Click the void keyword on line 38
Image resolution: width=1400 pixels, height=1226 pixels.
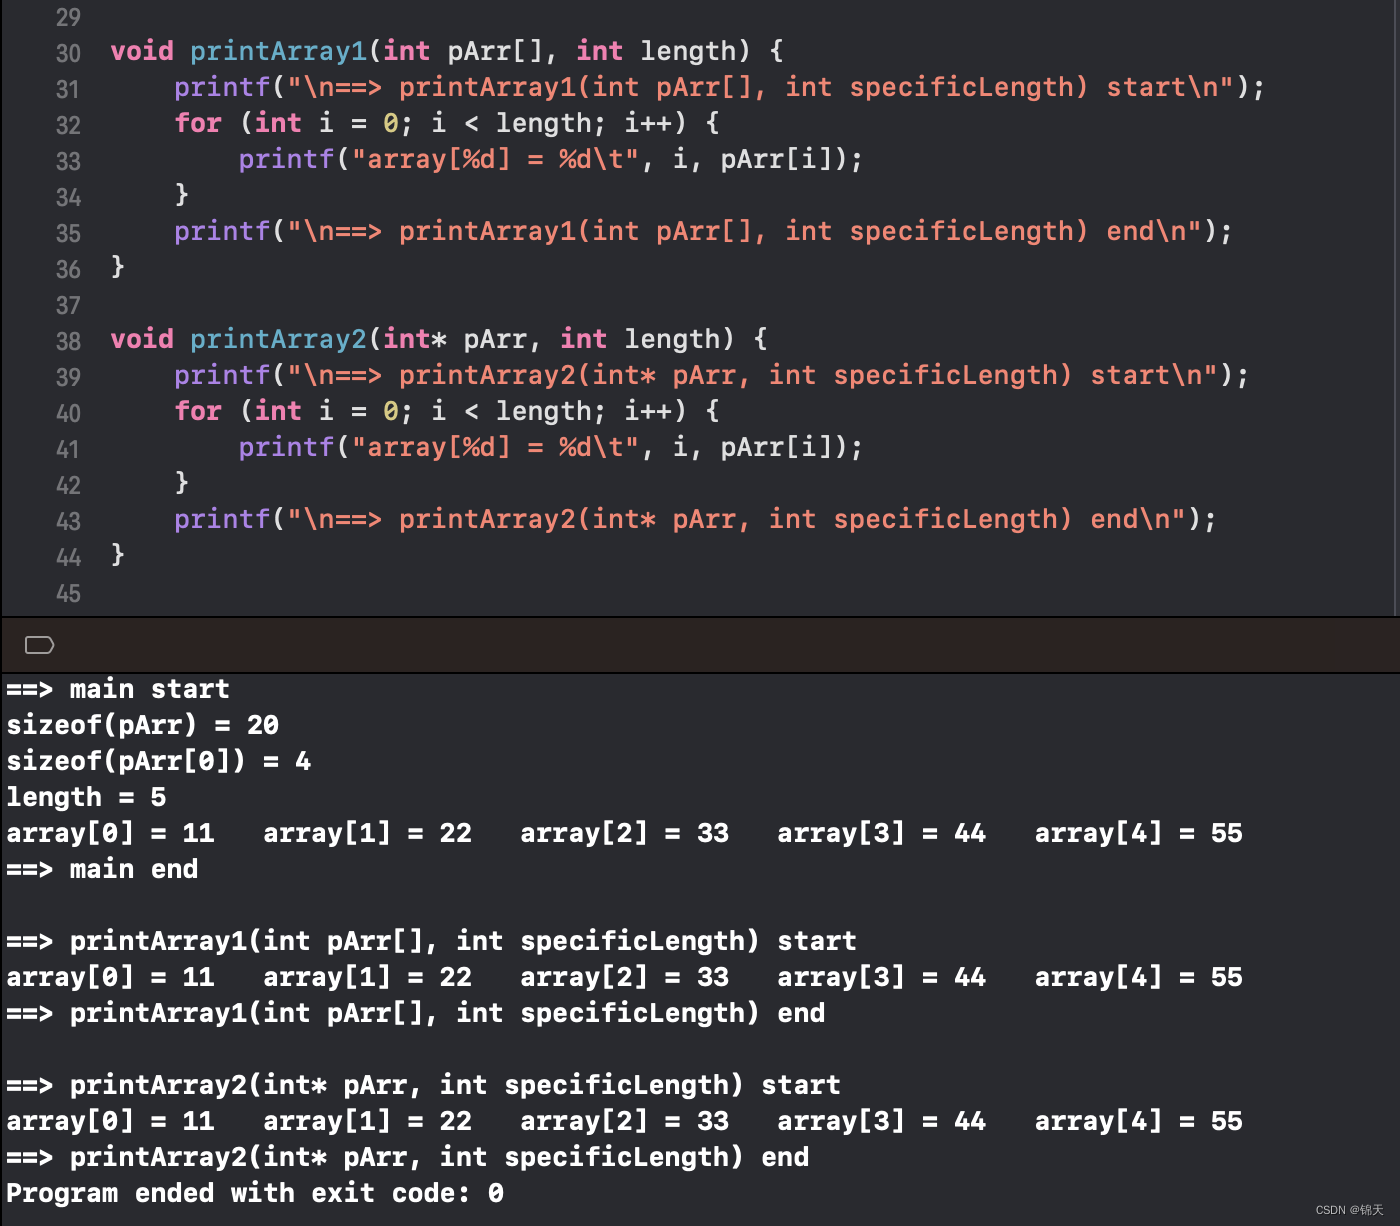point(142,339)
